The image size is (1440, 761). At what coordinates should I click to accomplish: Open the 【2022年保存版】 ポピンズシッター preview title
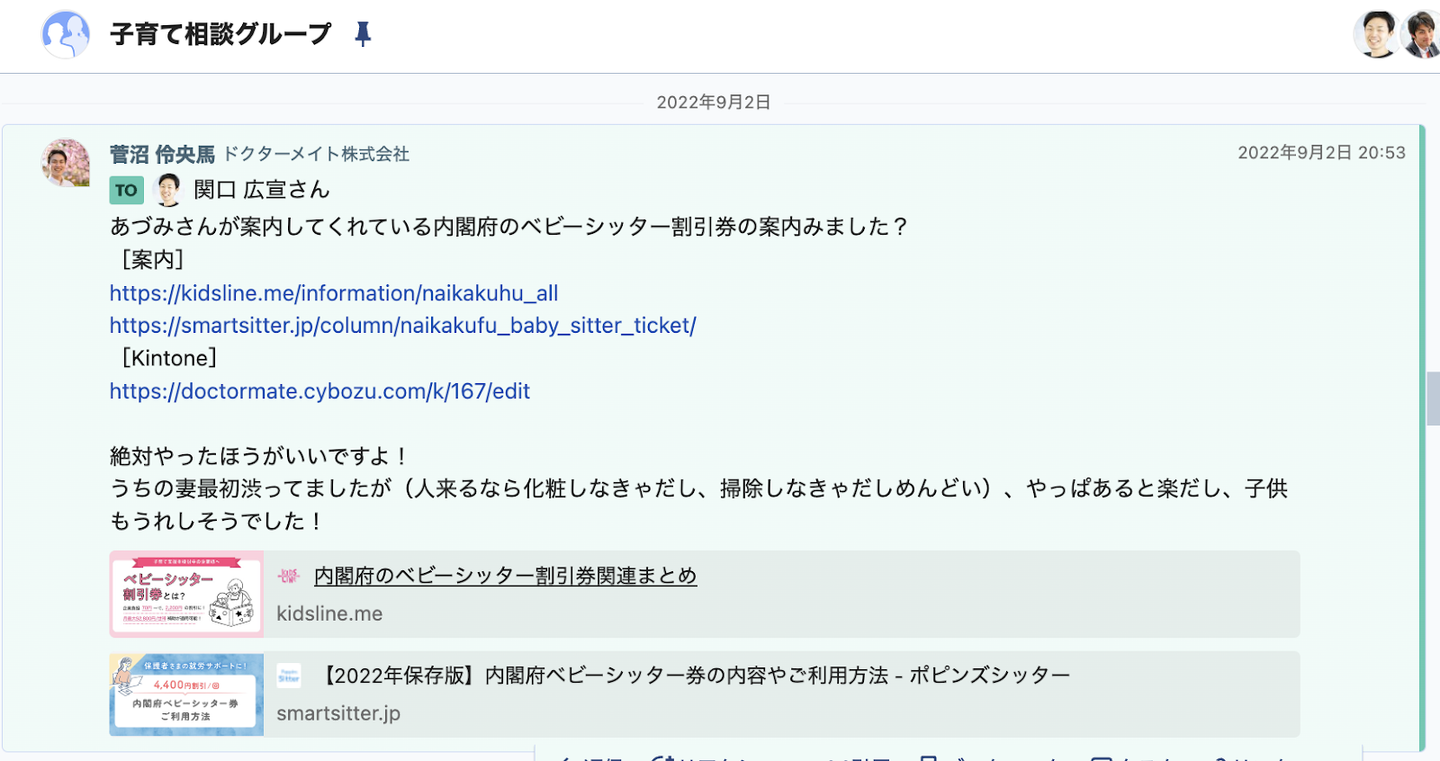(696, 676)
